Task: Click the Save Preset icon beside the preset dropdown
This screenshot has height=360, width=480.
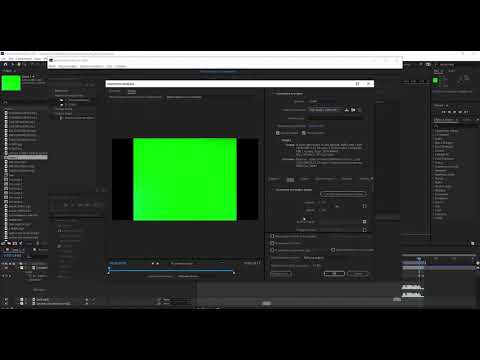Action: pos(347,110)
